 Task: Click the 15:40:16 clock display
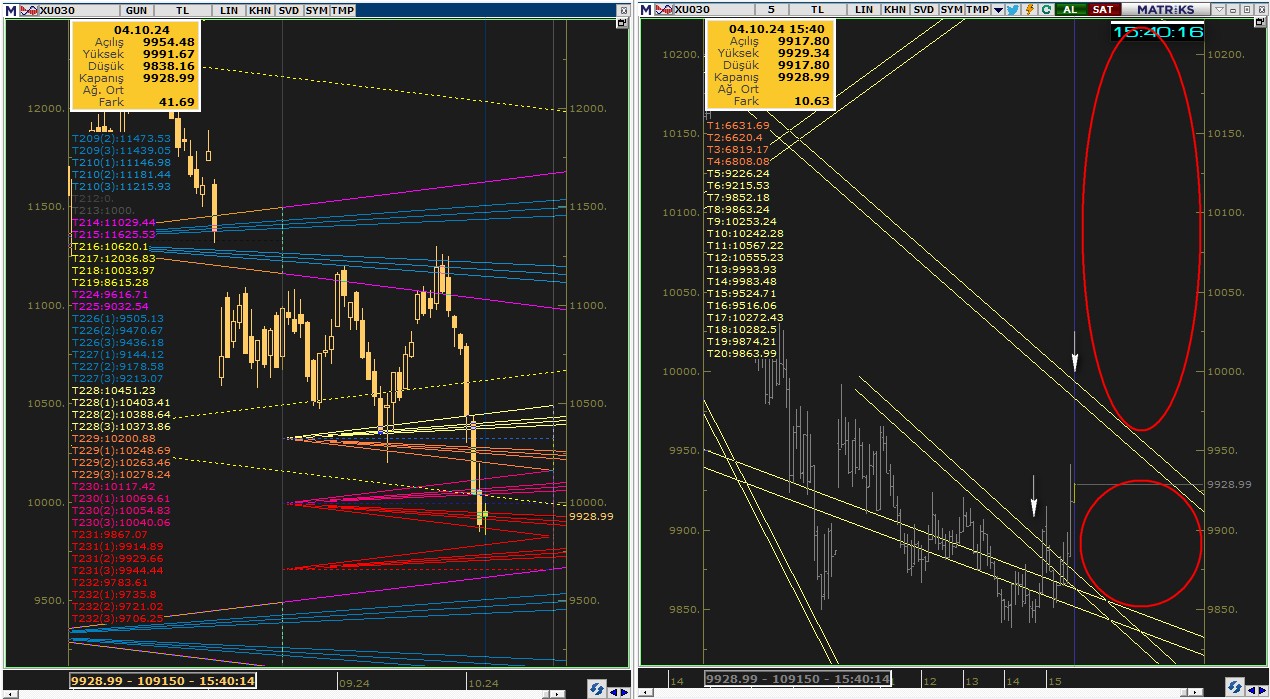[1158, 32]
